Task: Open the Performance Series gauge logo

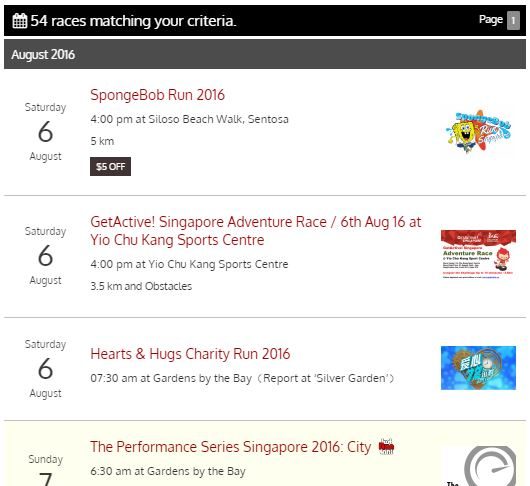Action: [x=480, y=466]
